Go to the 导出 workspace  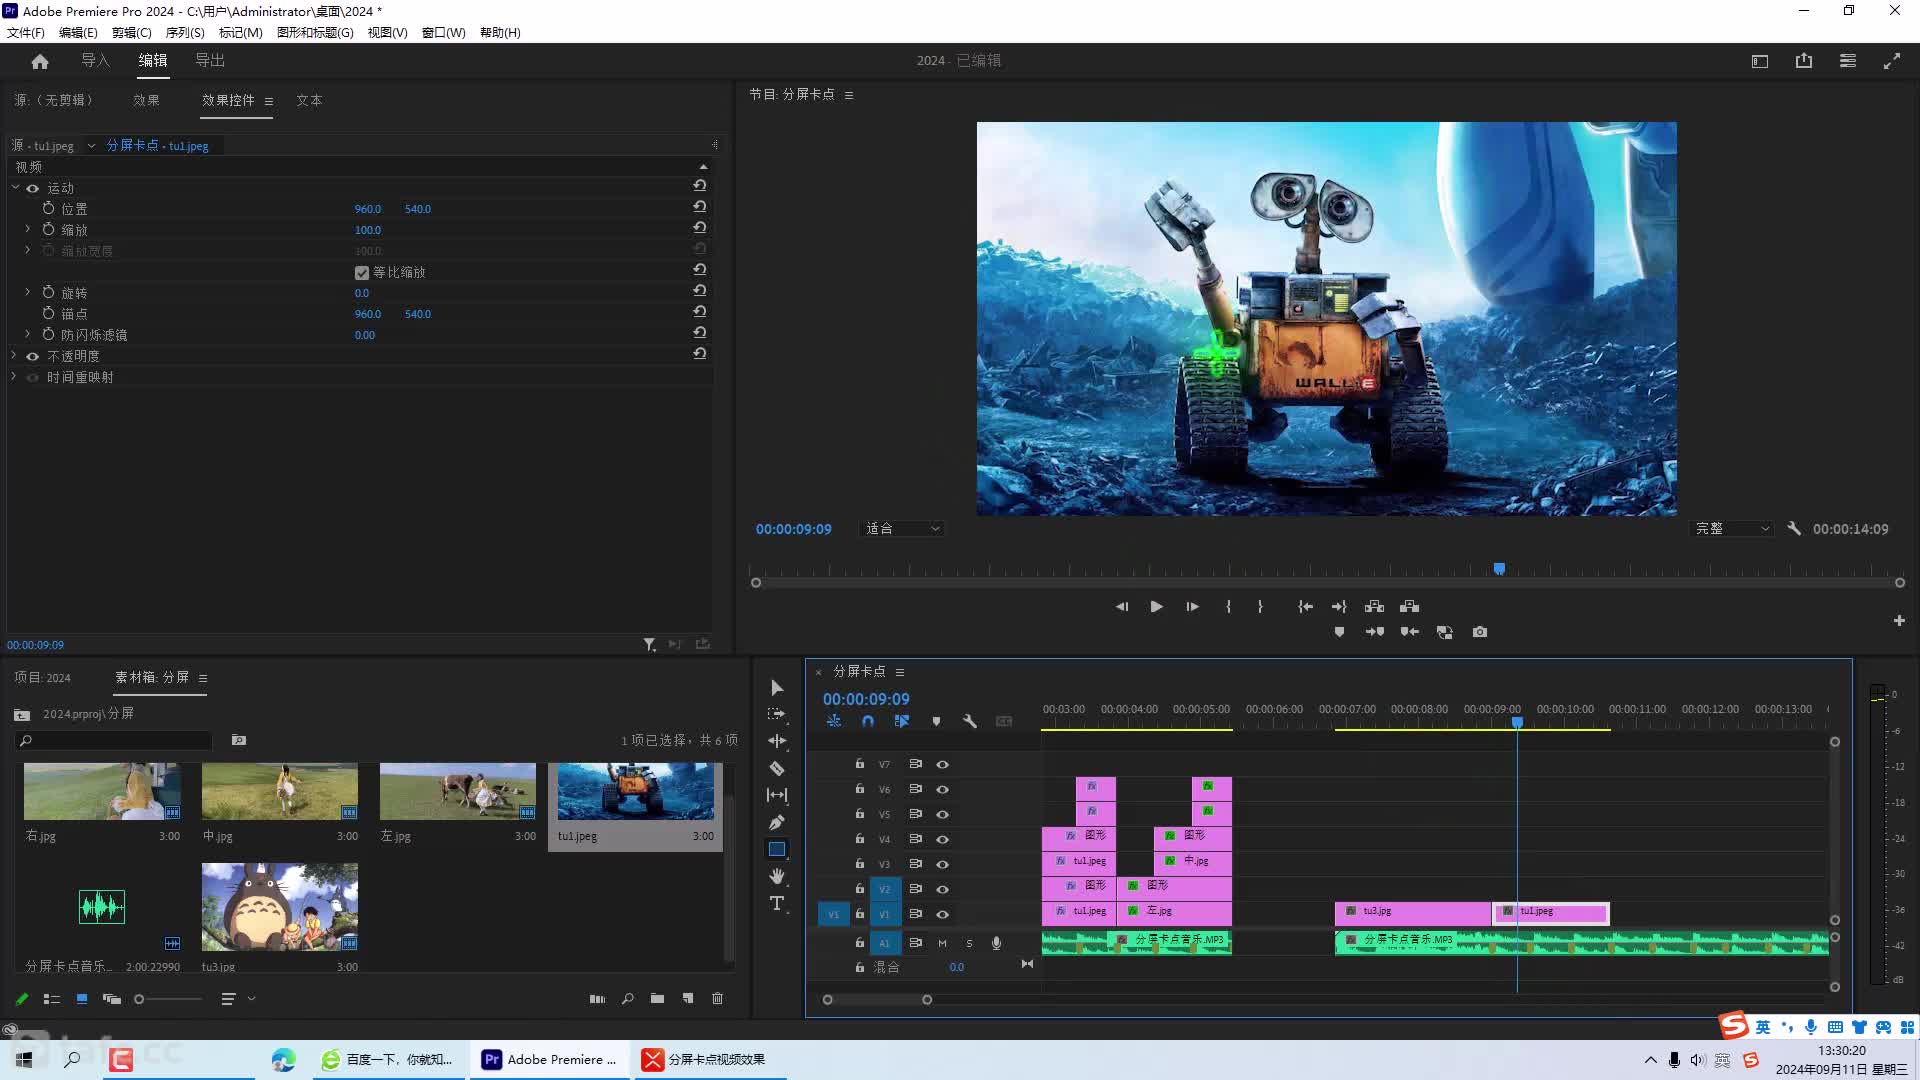coord(210,60)
